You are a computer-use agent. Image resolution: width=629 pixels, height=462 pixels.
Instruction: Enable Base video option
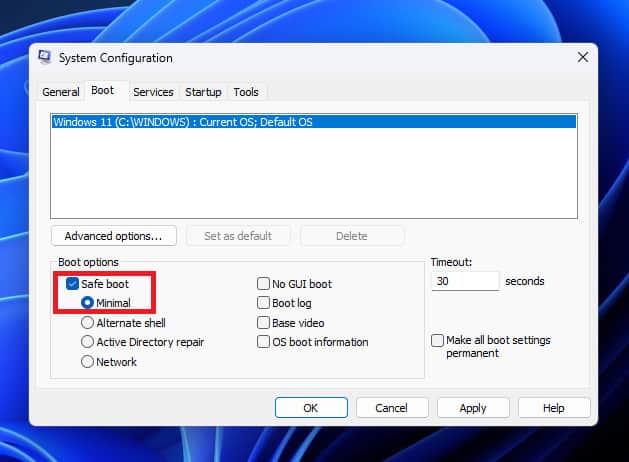click(x=264, y=323)
